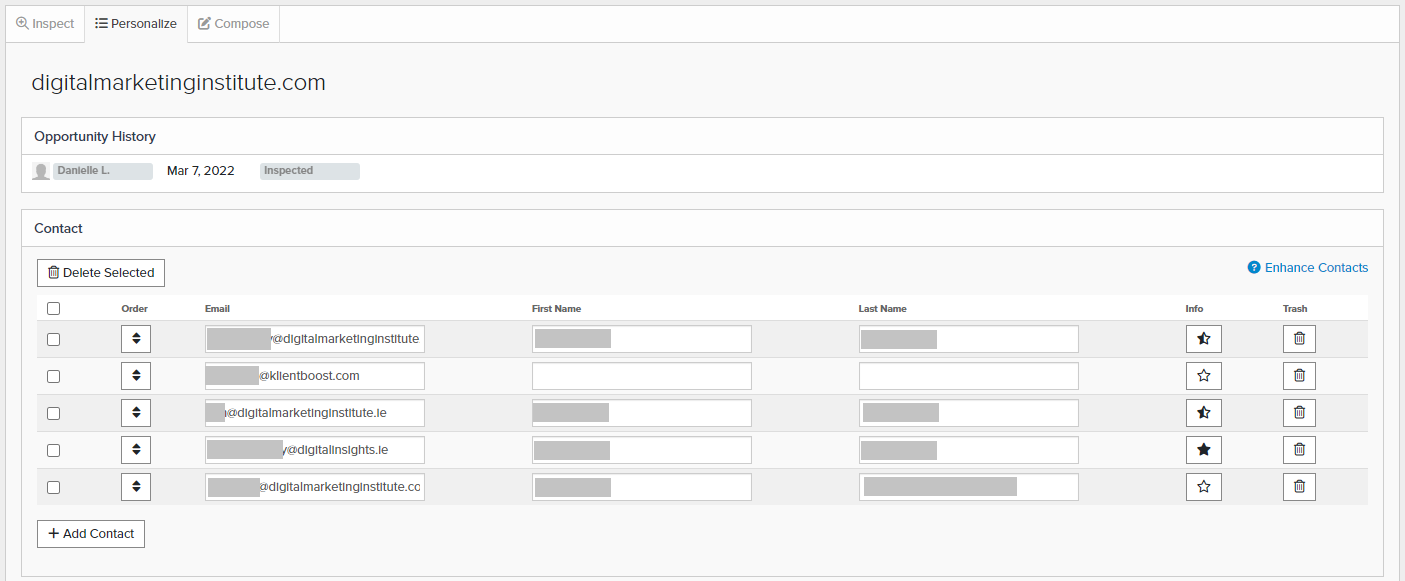The image size is (1405, 581).
Task: Click the trash icon for the klientboost.com contact
Action: [x=1299, y=375]
